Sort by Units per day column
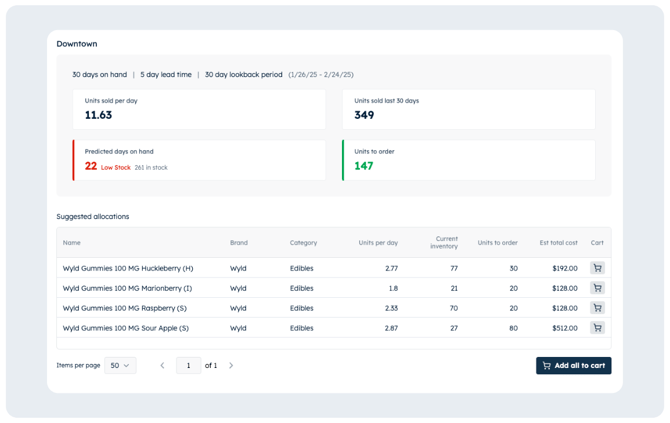The image size is (670, 423). point(378,243)
